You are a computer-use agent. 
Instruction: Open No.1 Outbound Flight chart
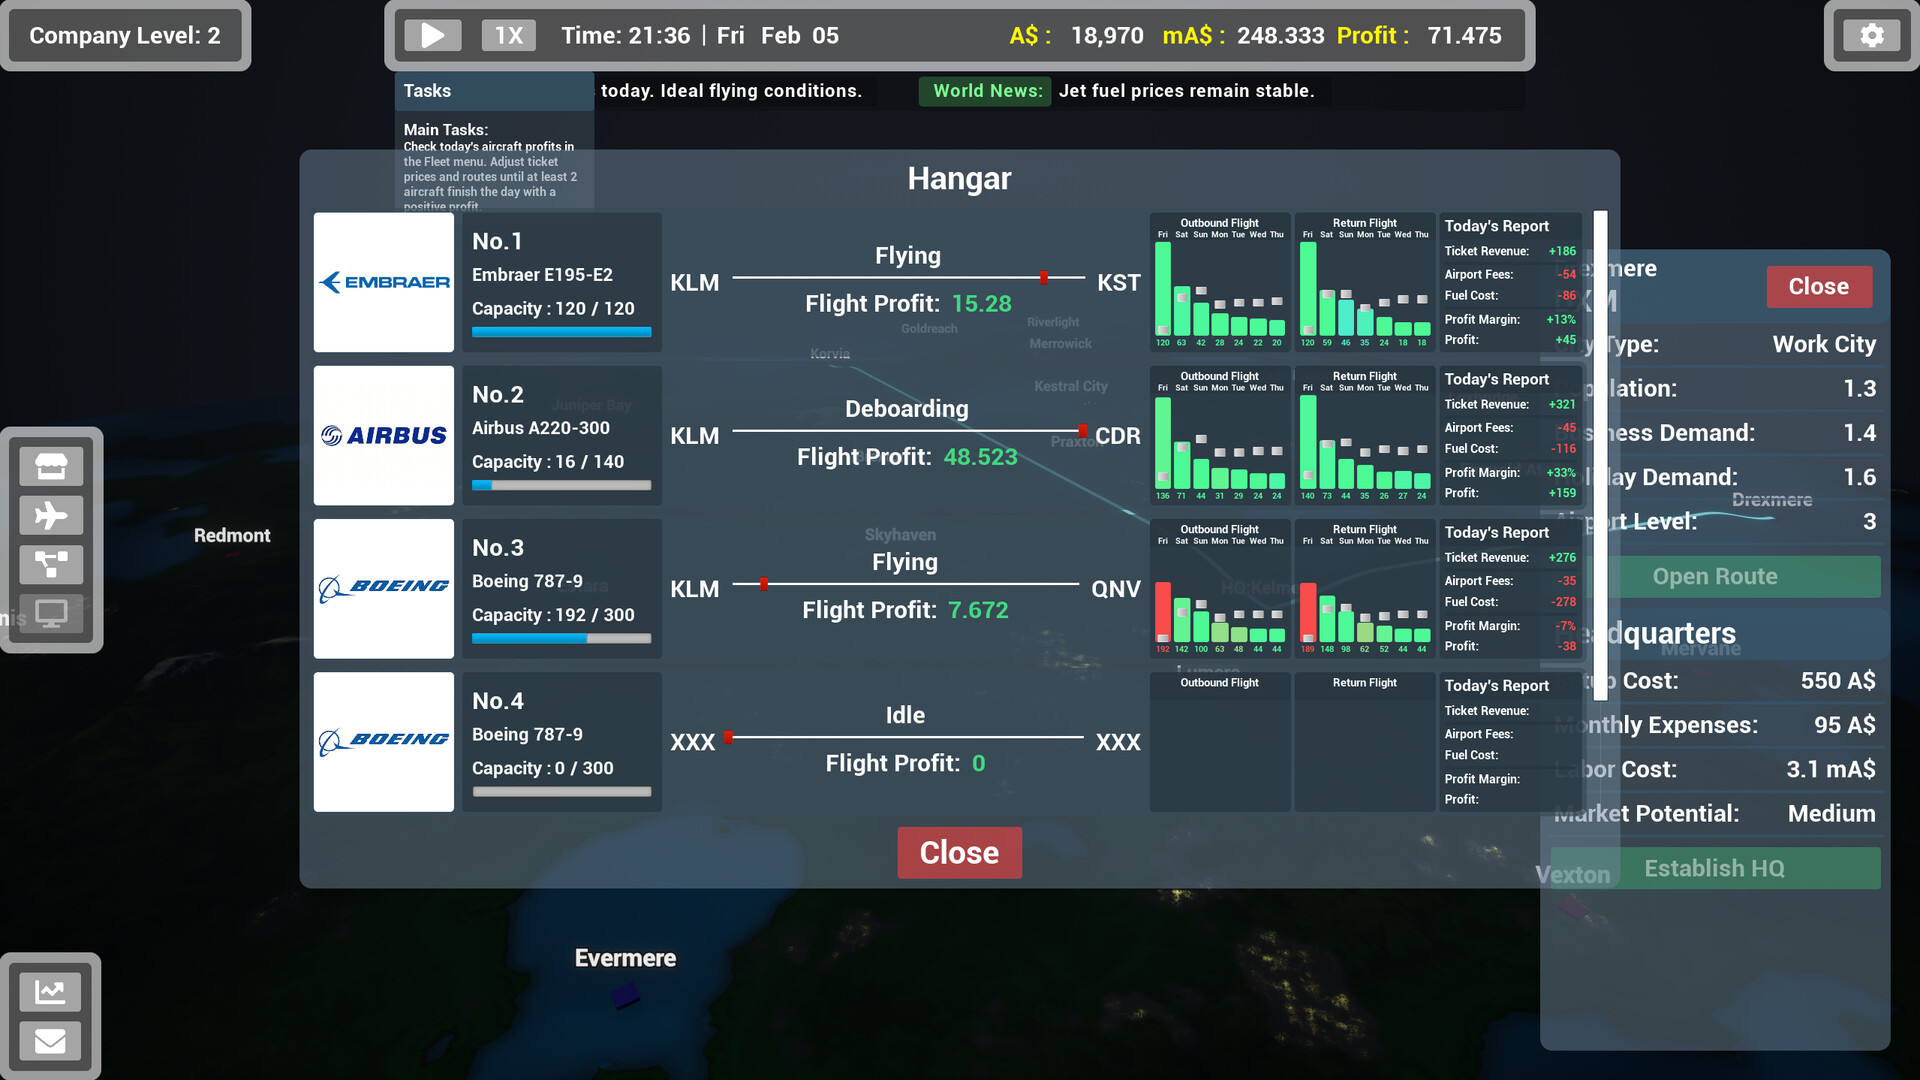pos(1219,282)
